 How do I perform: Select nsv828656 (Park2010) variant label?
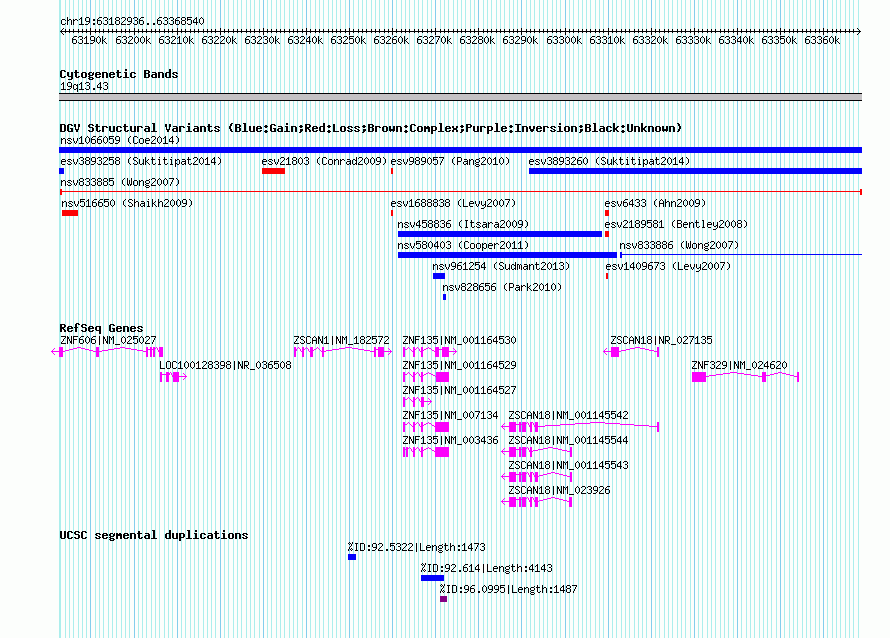tap(502, 287)
